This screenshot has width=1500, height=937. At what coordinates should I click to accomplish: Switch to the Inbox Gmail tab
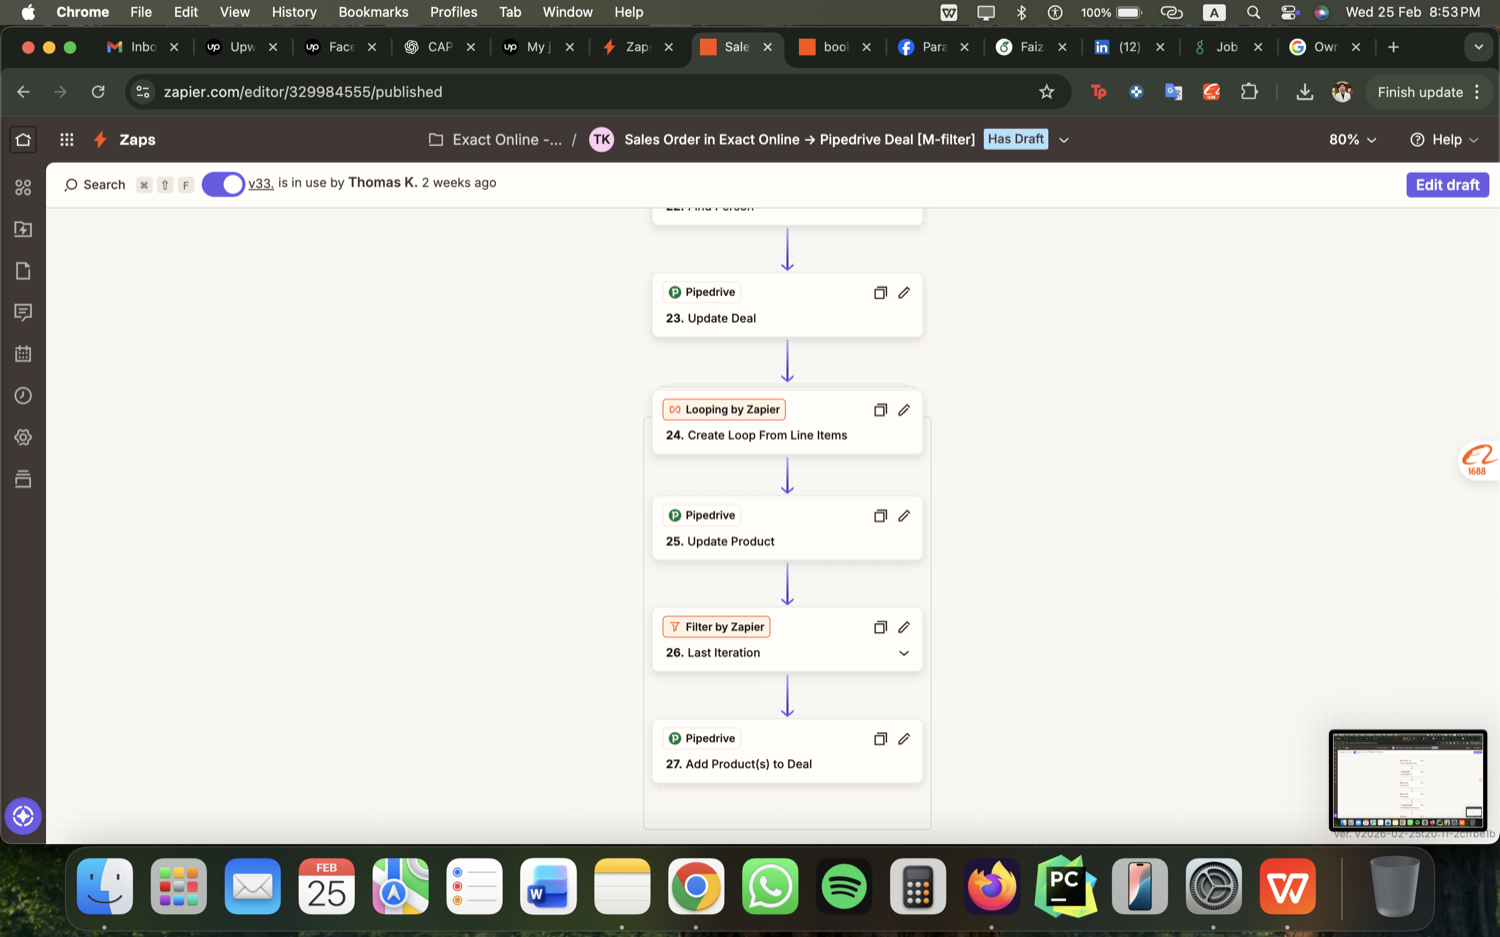pyautogui.click(x=142, y=47)
